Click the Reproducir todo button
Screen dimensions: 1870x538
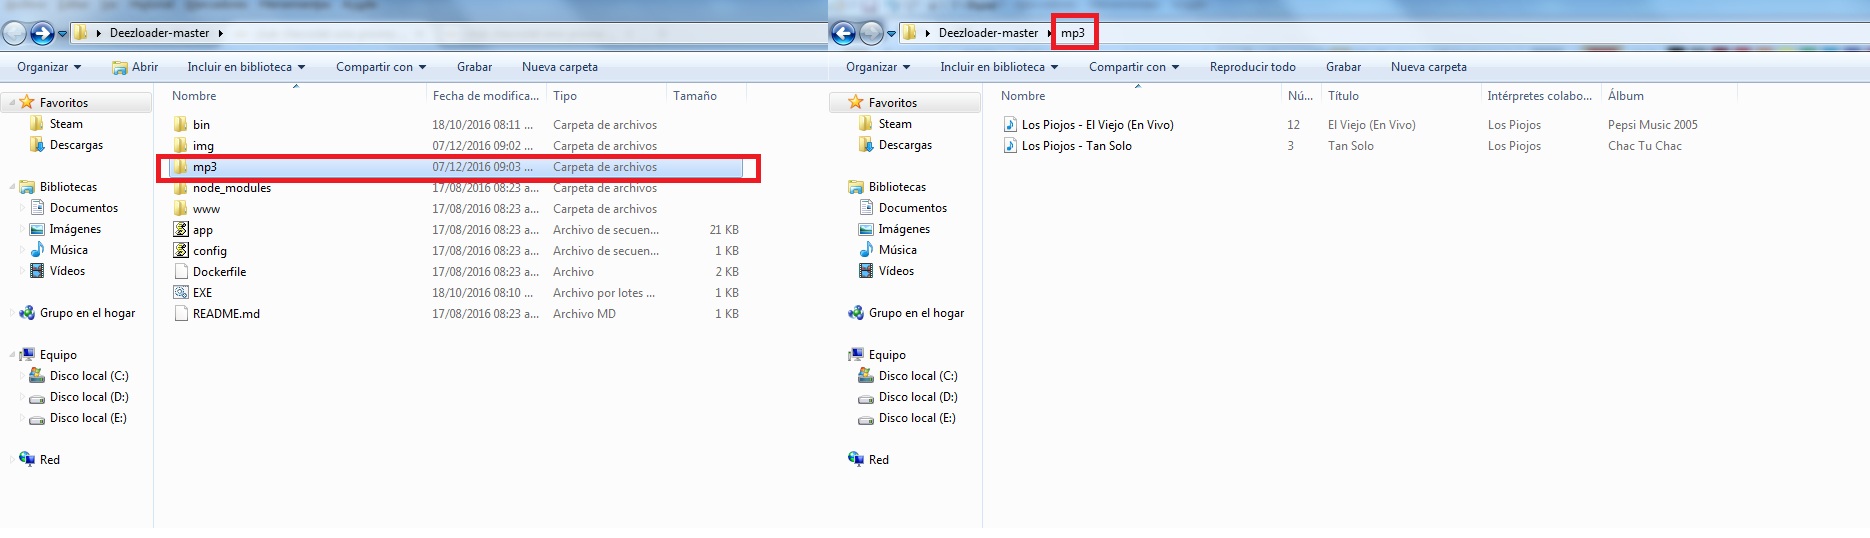coord(1252,67)
